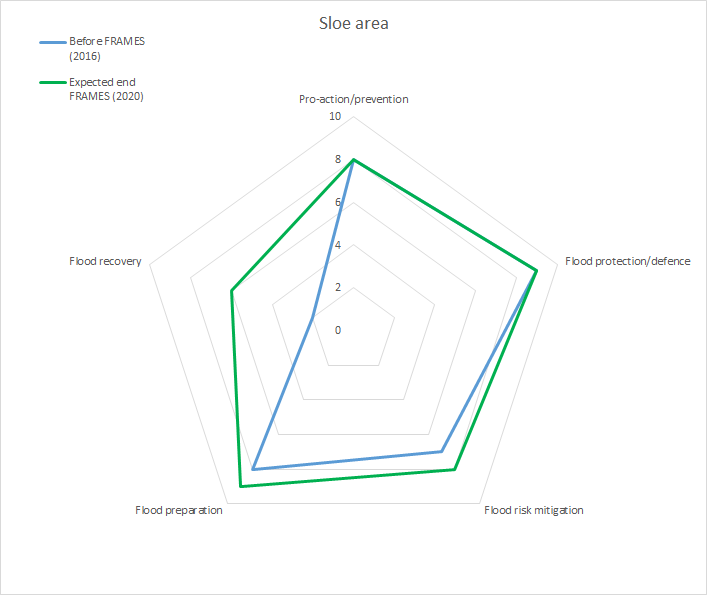This screenshot has width=707, height=595.
Task: Click the 'Flood preparation' axis label
Action: 179,510
